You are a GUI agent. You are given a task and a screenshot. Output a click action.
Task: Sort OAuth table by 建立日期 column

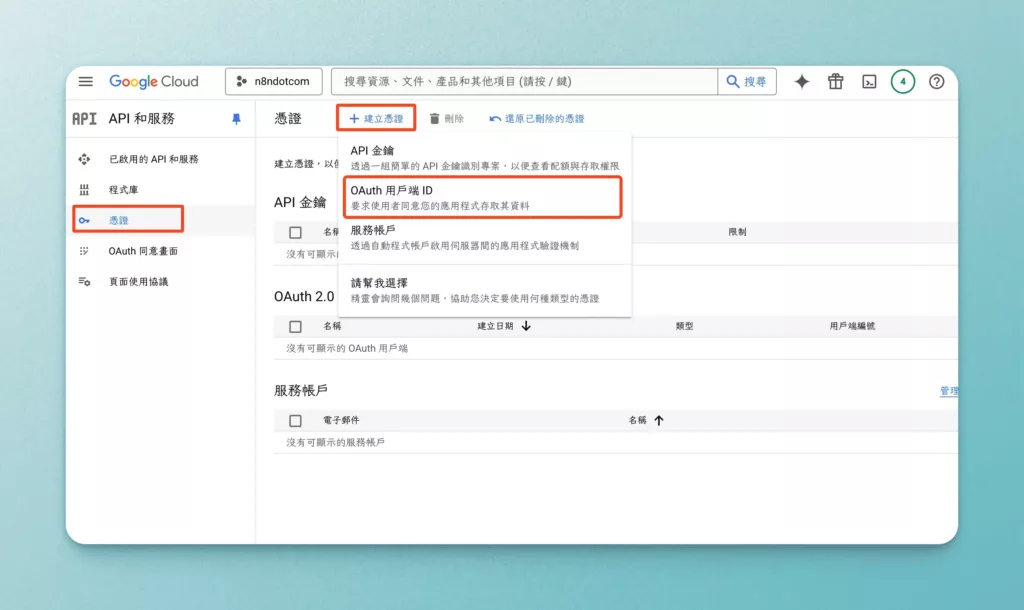click(504, 326)
